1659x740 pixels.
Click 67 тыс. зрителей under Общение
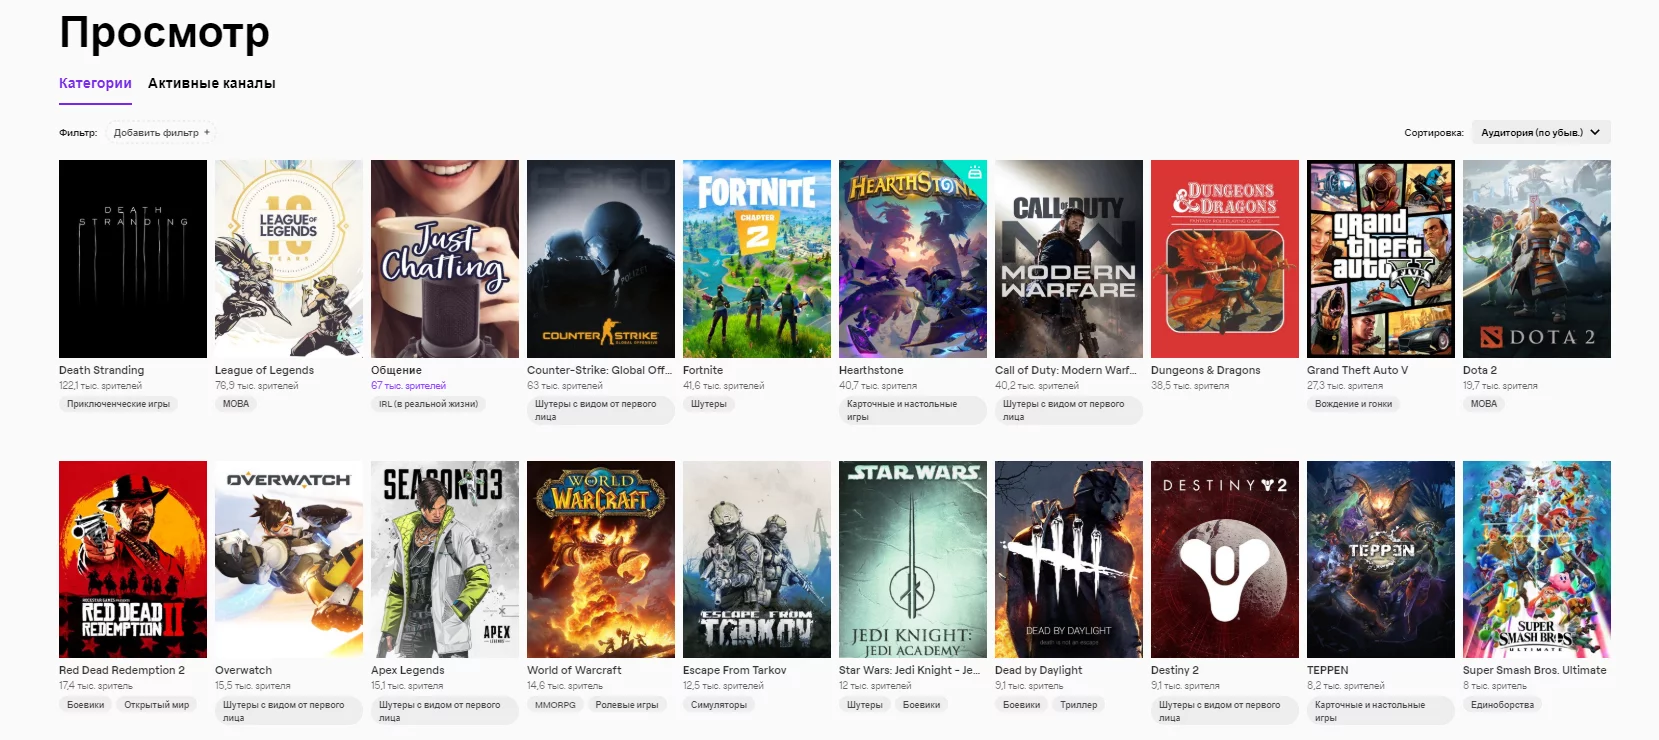tap(408, 386)
